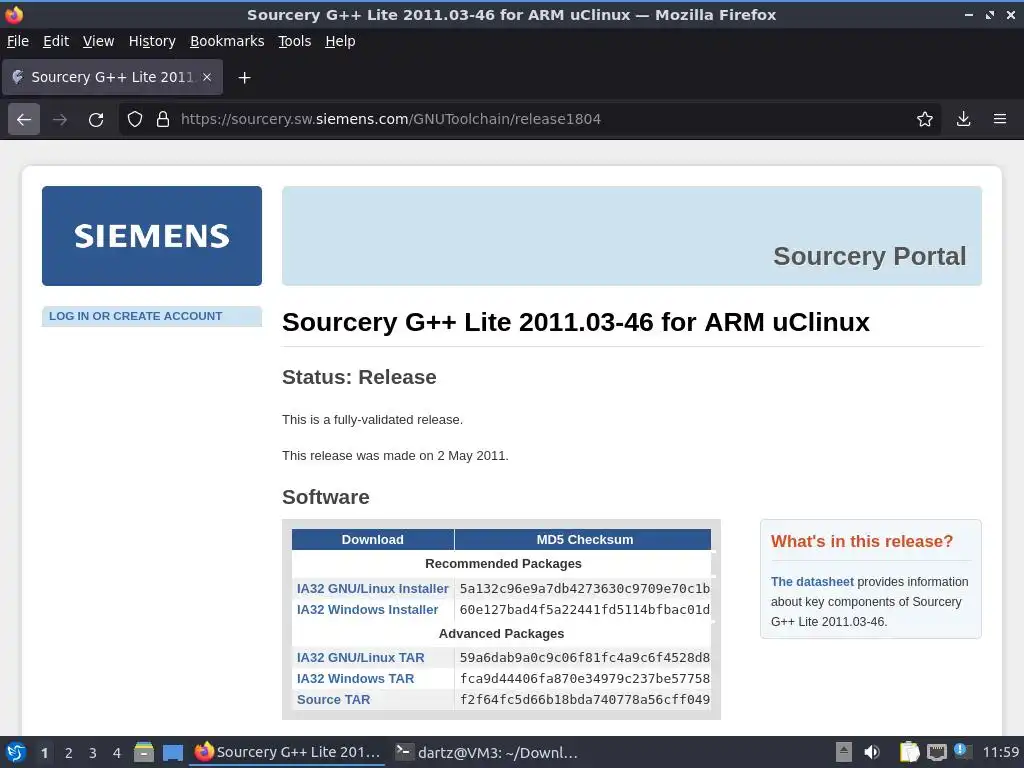Click the network monitor tray icon
1024x768 pixels.
tap(936, 752)
